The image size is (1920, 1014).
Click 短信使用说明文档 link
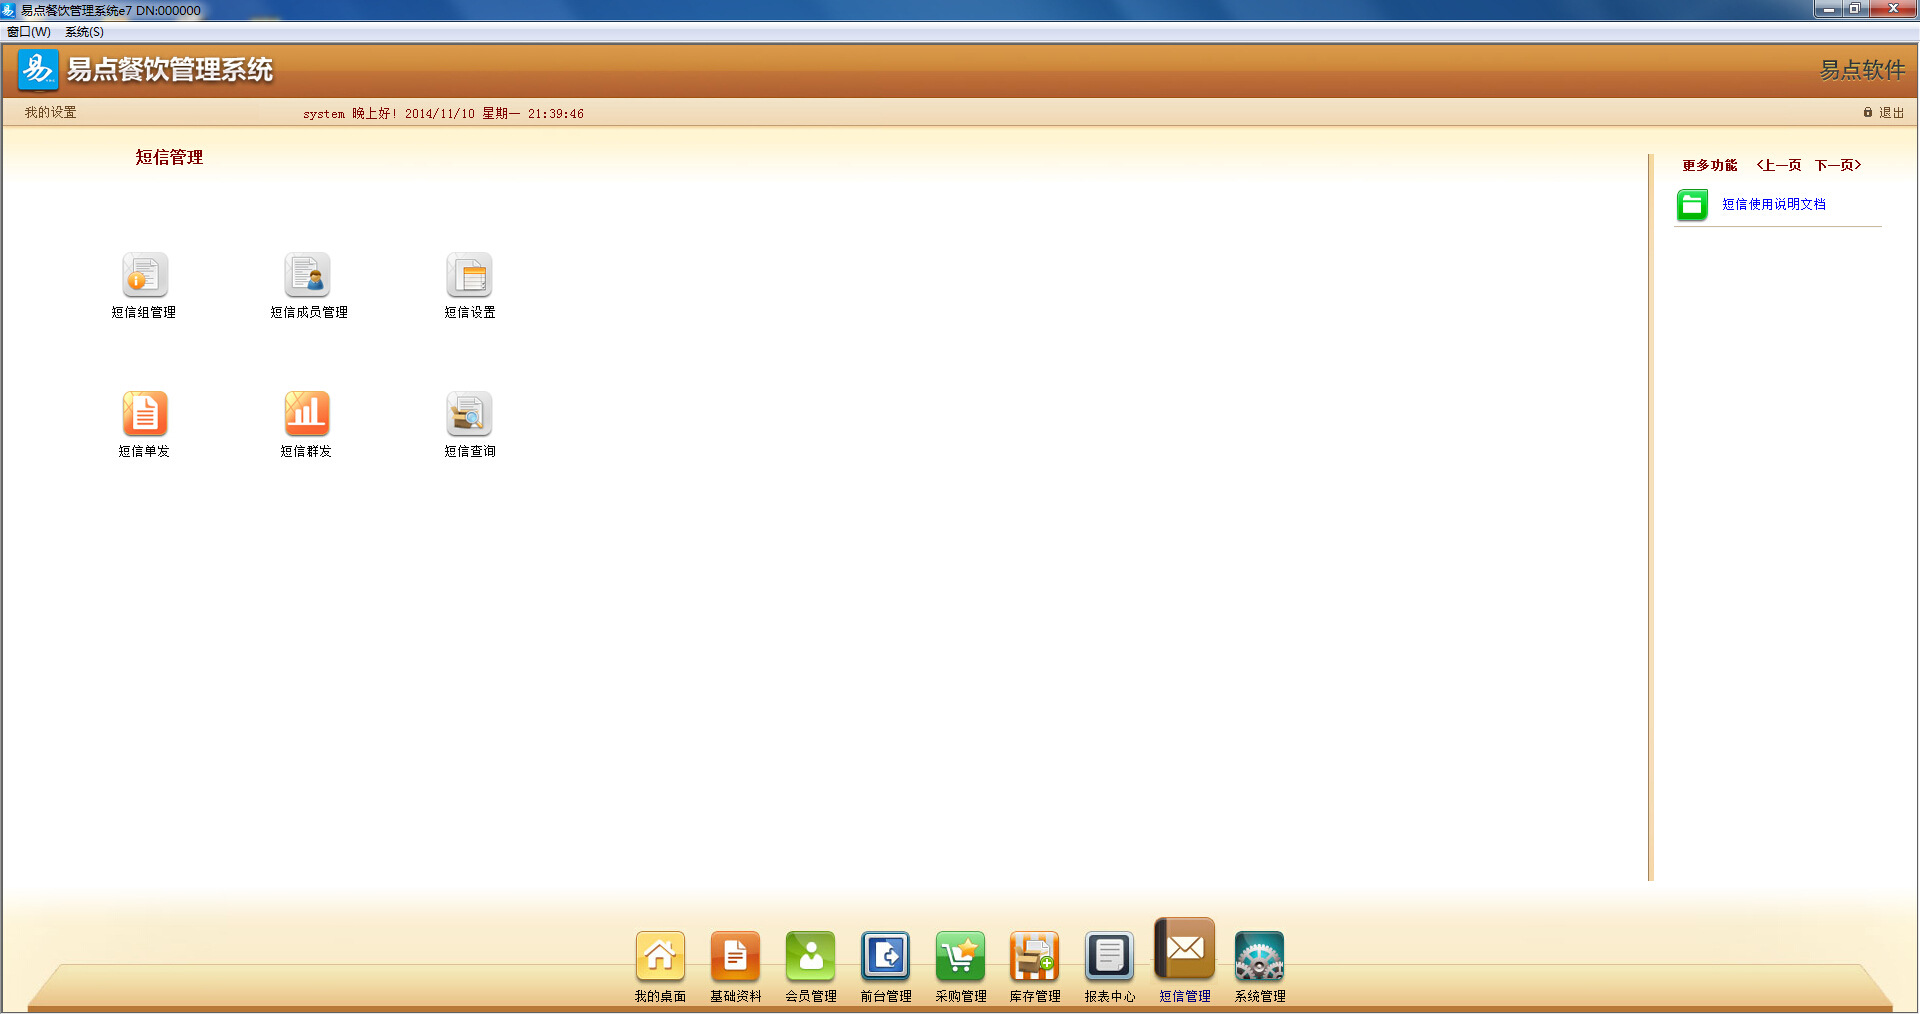tap(1773, 204)
